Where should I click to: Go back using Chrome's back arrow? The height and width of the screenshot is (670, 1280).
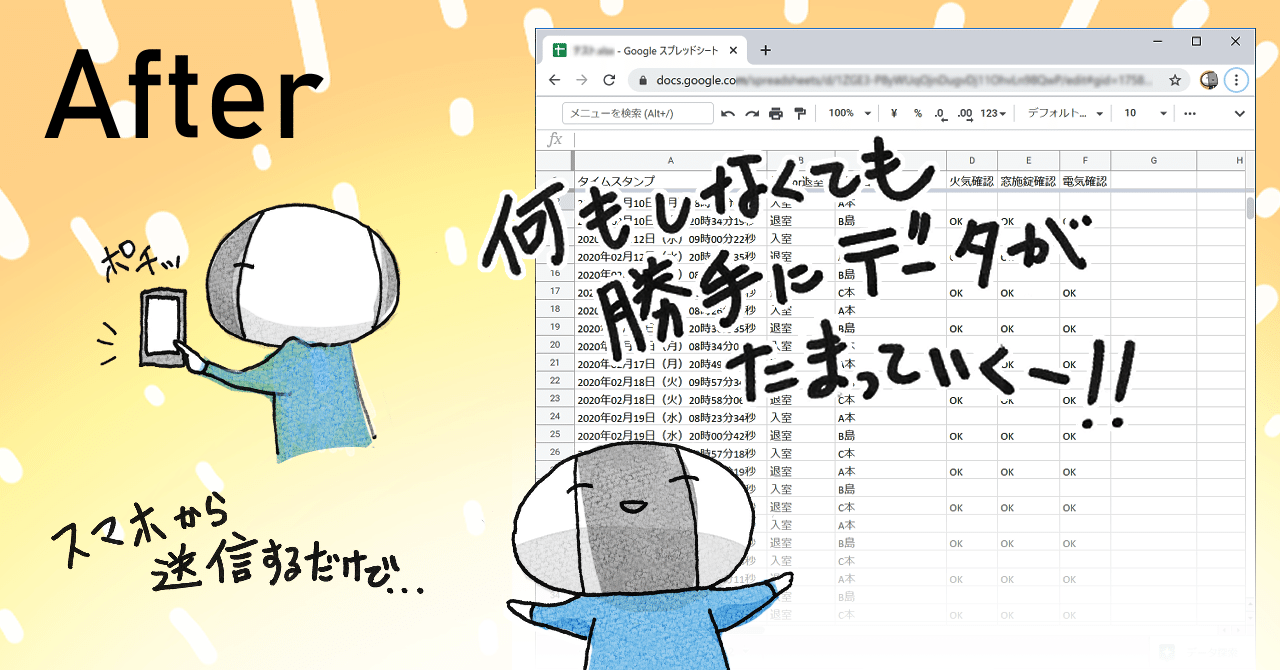tap(556, 80)
